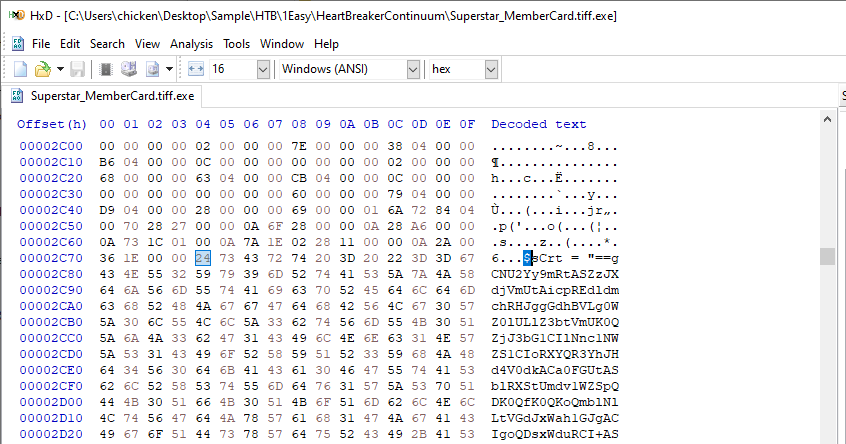This screenshot has height=444, width=846.
Task: Click hex byte B6 in row 00002C10
Action: point(107,162)
